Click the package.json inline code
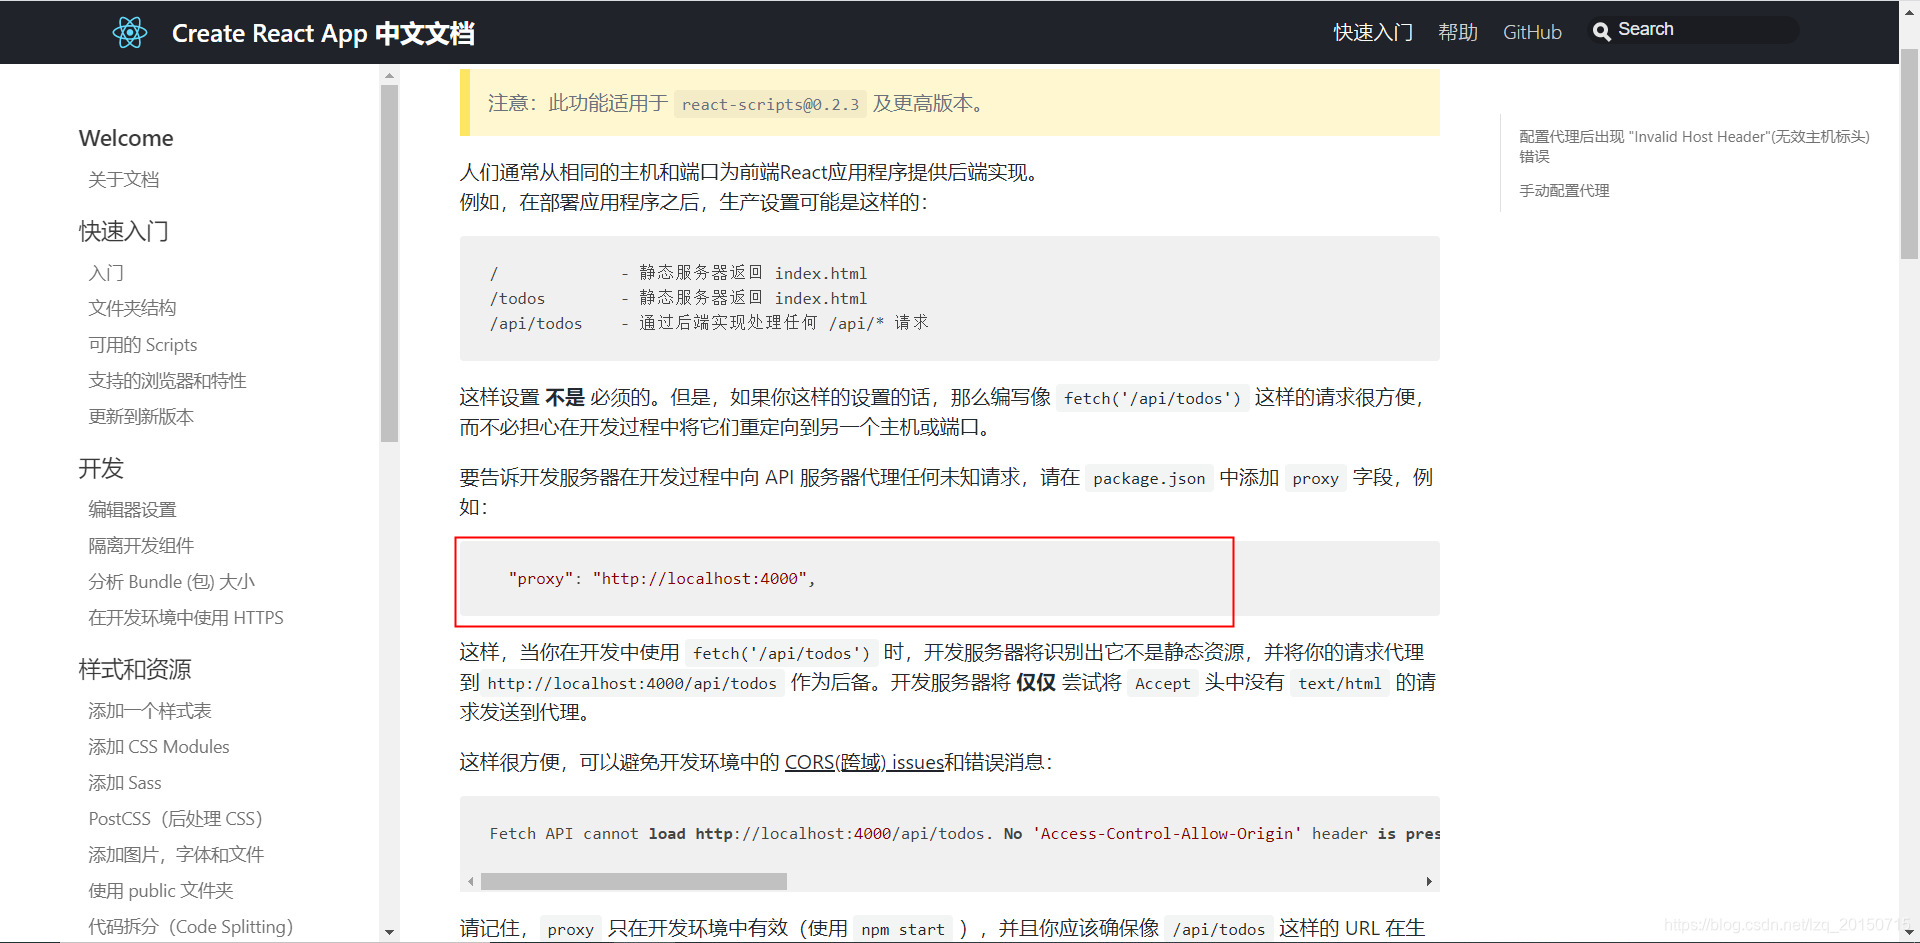1920x943 pixels. click(x=1149, y=478)
